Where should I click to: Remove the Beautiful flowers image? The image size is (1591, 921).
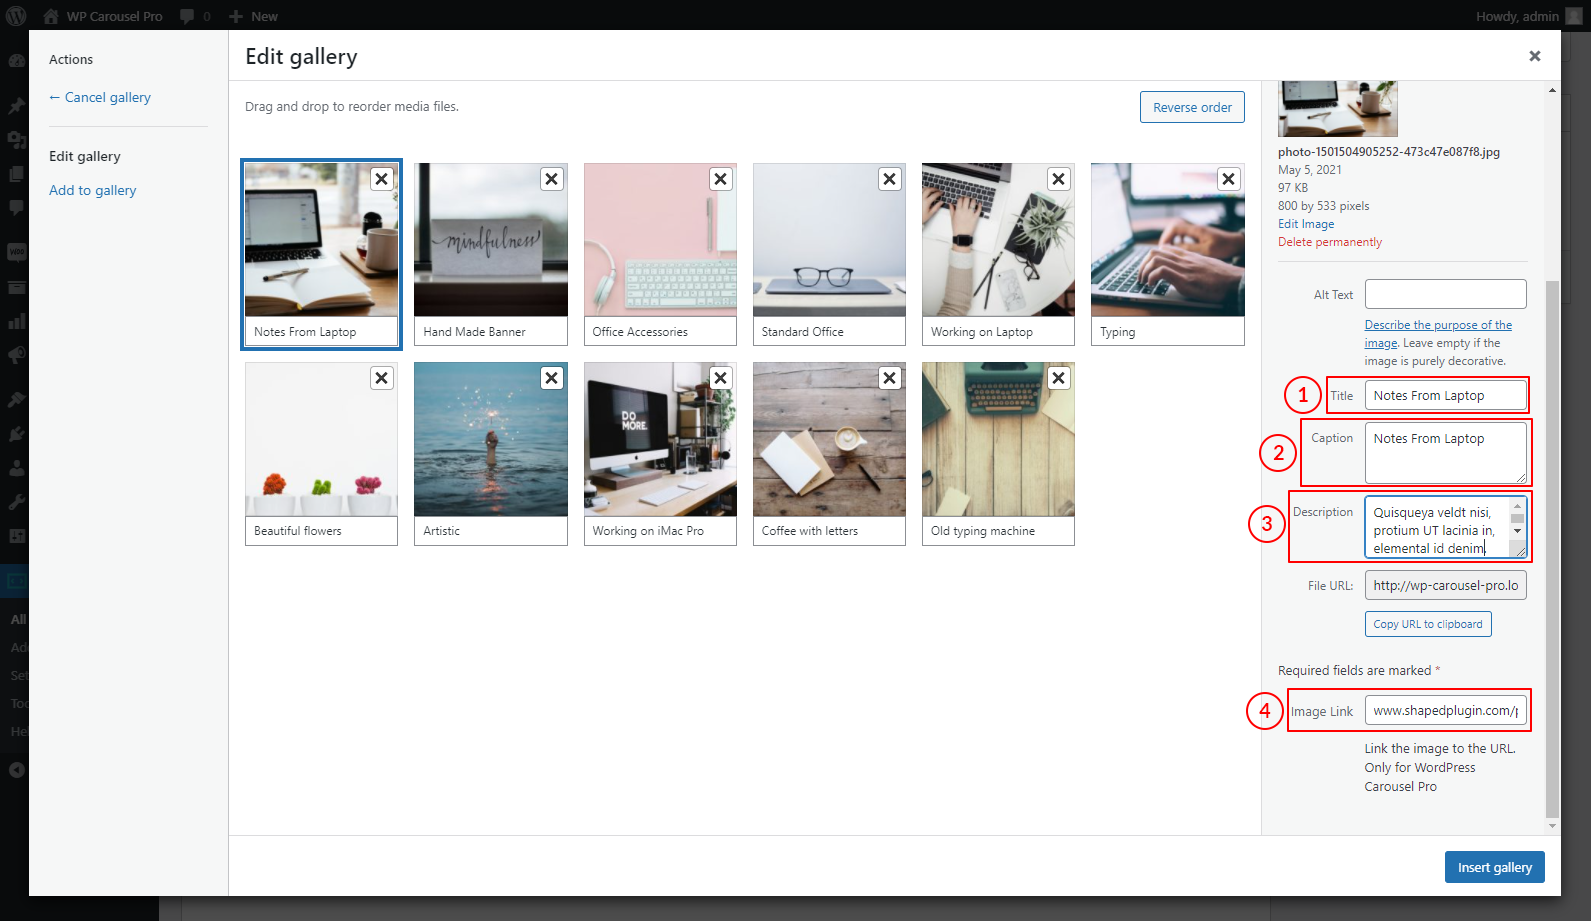click(381, 378)
